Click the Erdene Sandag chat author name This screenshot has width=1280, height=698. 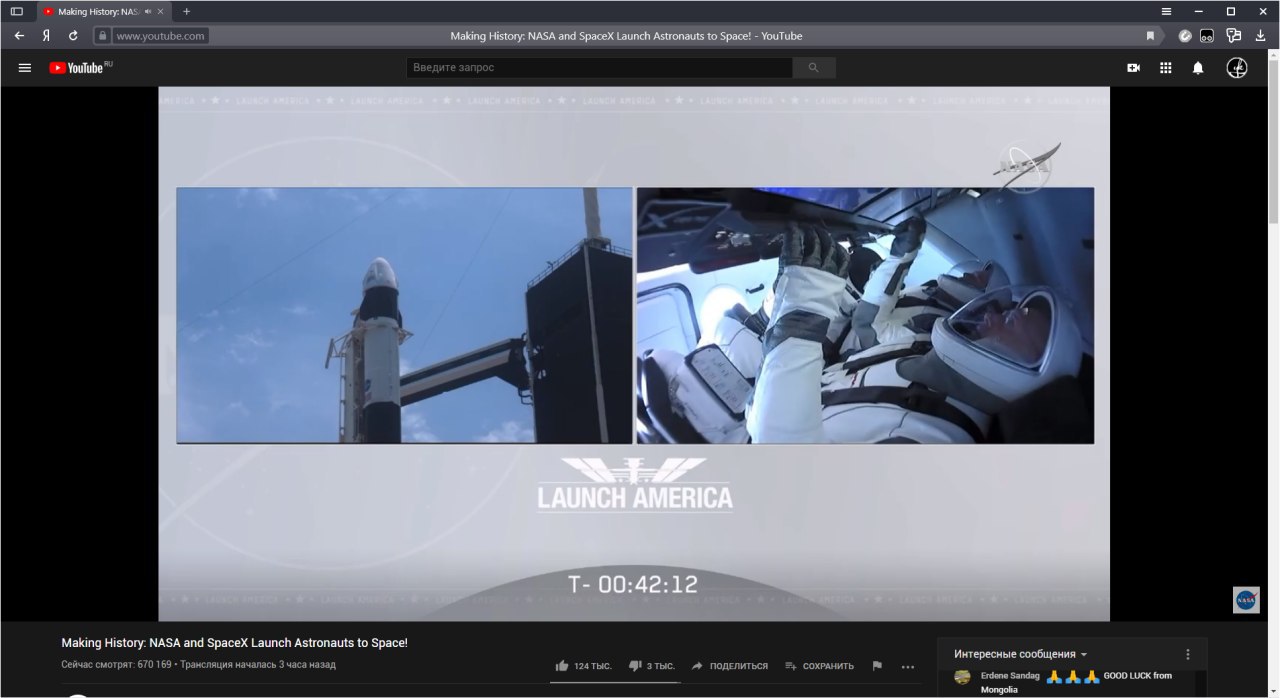click(x=1010, y=676)
